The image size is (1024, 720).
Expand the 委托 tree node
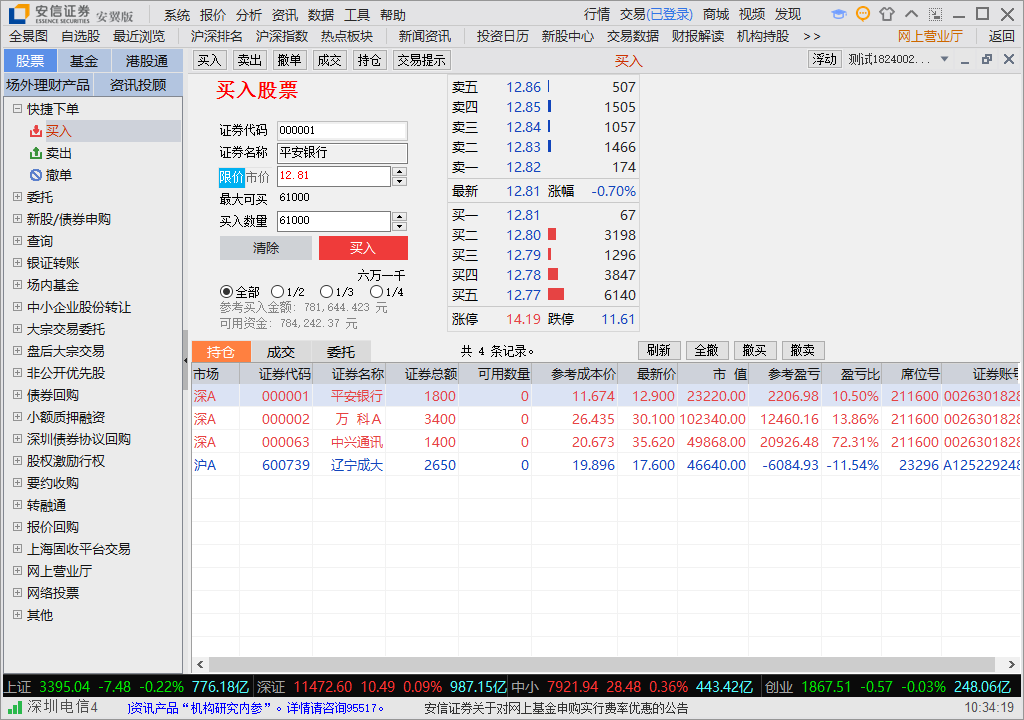pos(18,196)
